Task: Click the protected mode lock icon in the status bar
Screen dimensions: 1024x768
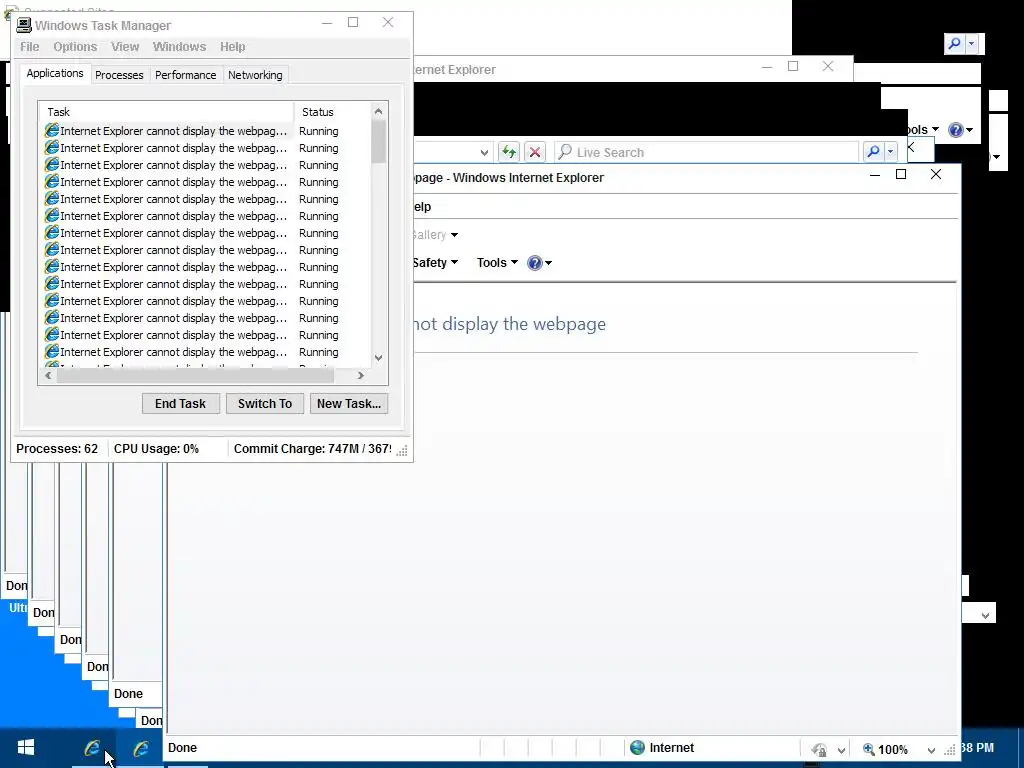Action: [820, 750]
